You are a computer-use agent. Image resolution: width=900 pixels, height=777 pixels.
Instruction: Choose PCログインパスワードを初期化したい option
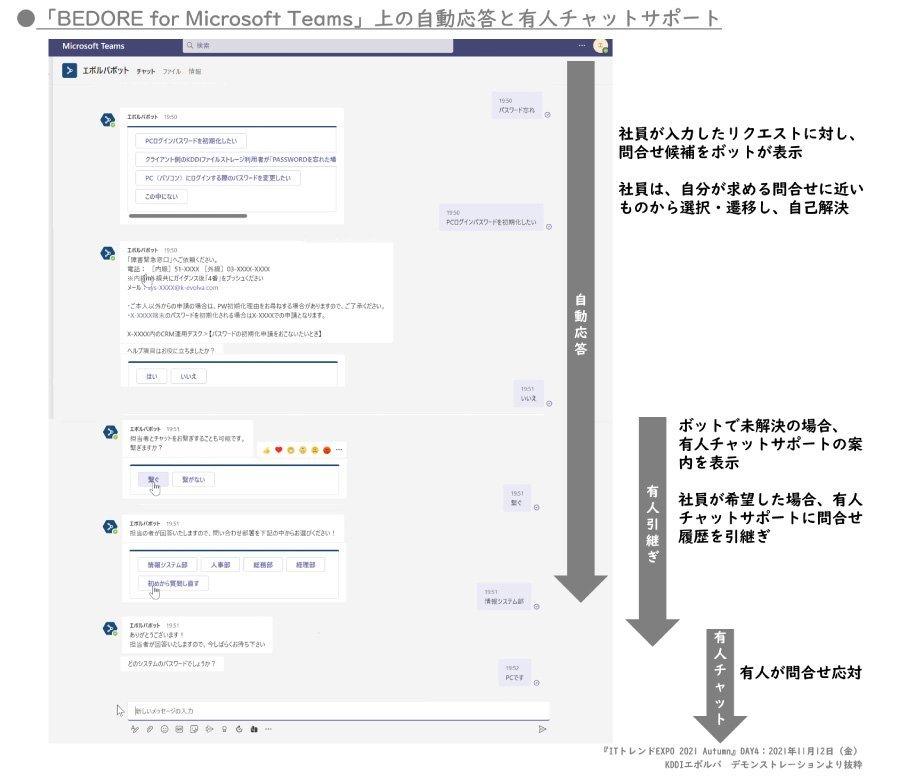(x=191, y=141)
